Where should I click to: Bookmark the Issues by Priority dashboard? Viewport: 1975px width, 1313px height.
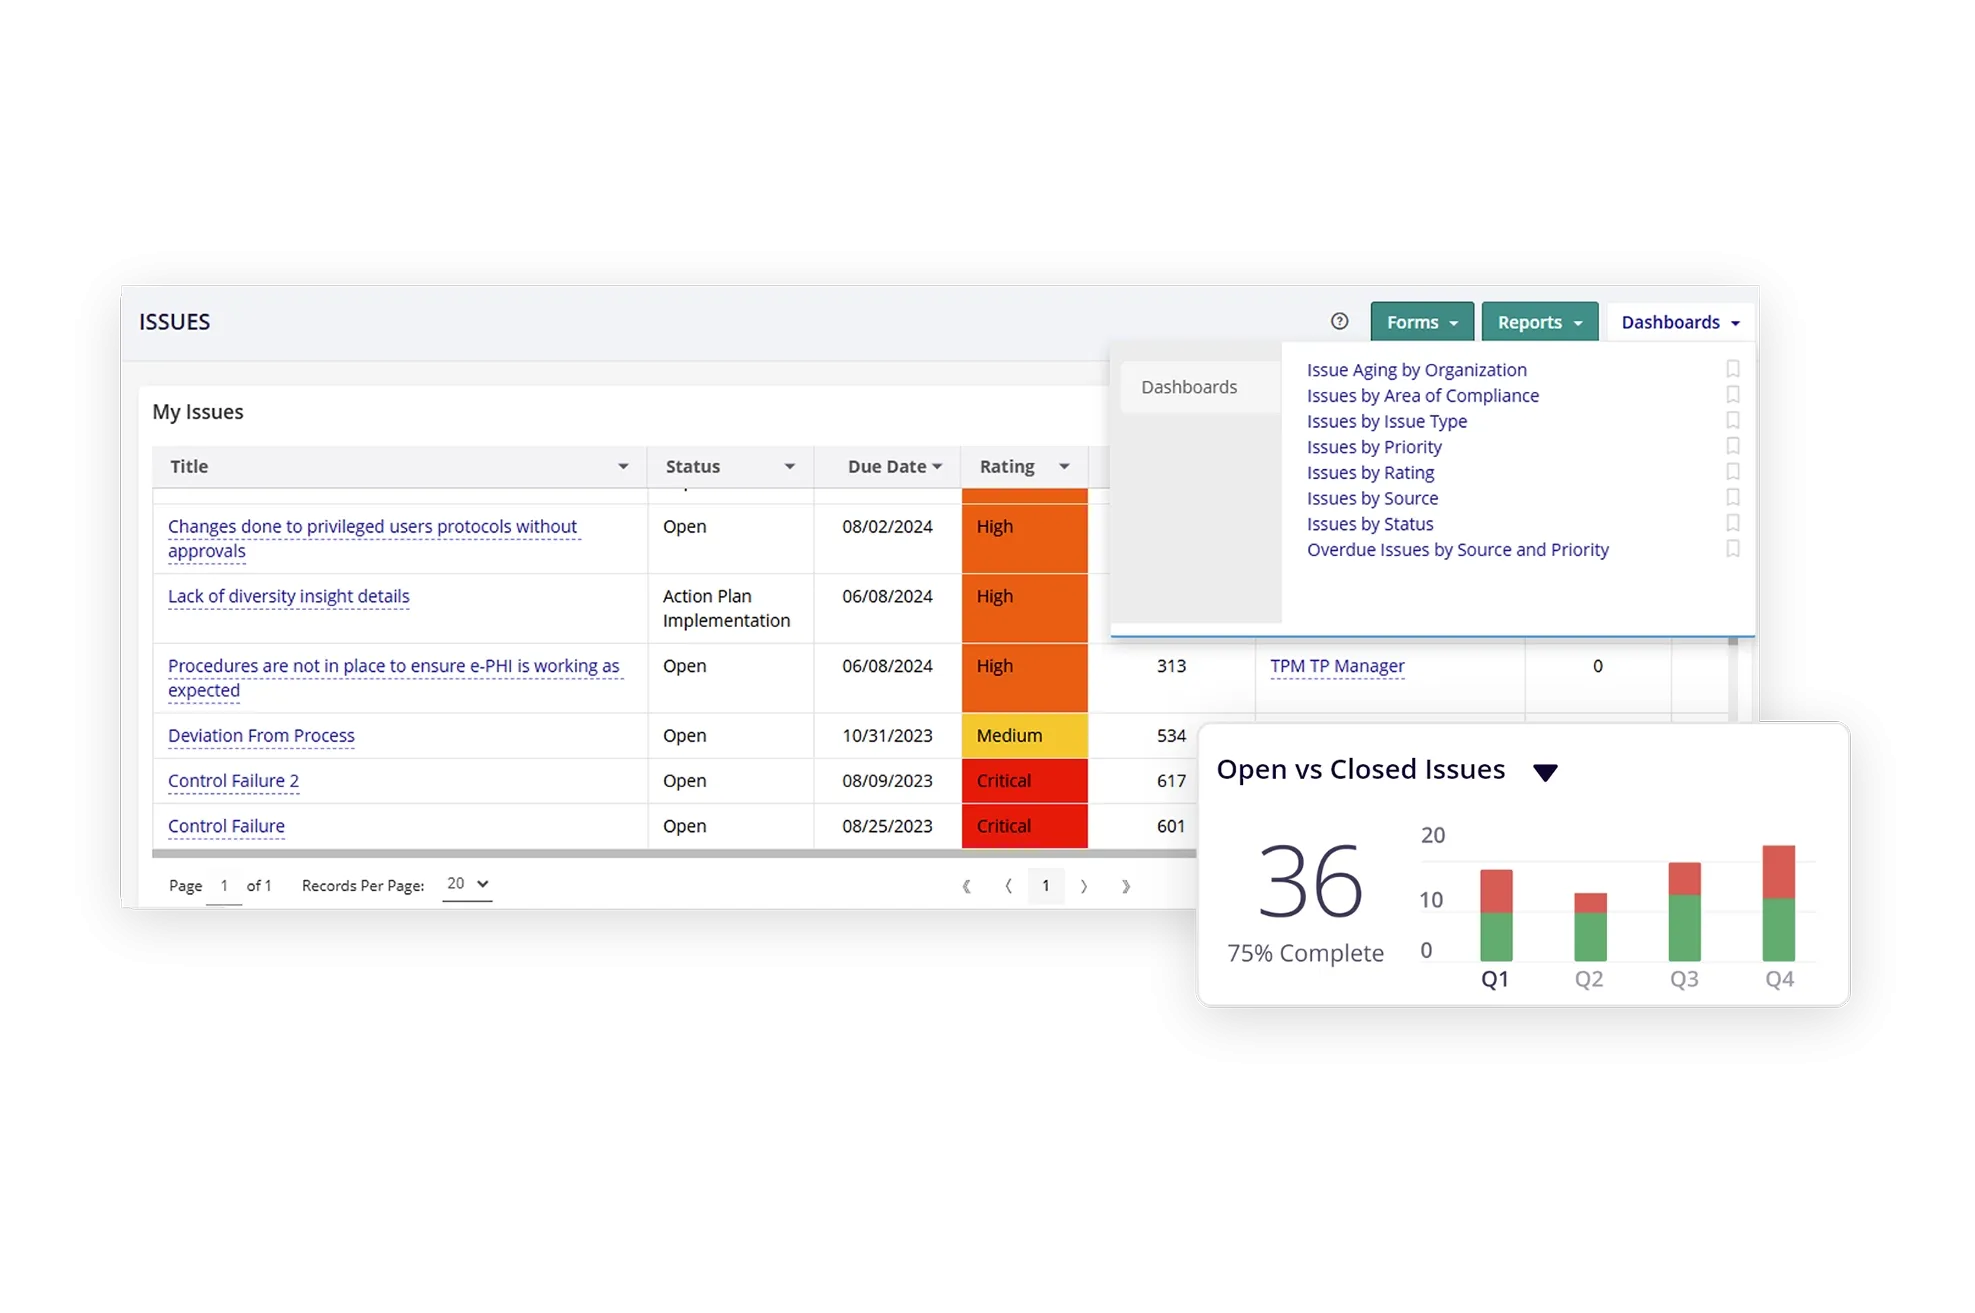[1733, 446]
